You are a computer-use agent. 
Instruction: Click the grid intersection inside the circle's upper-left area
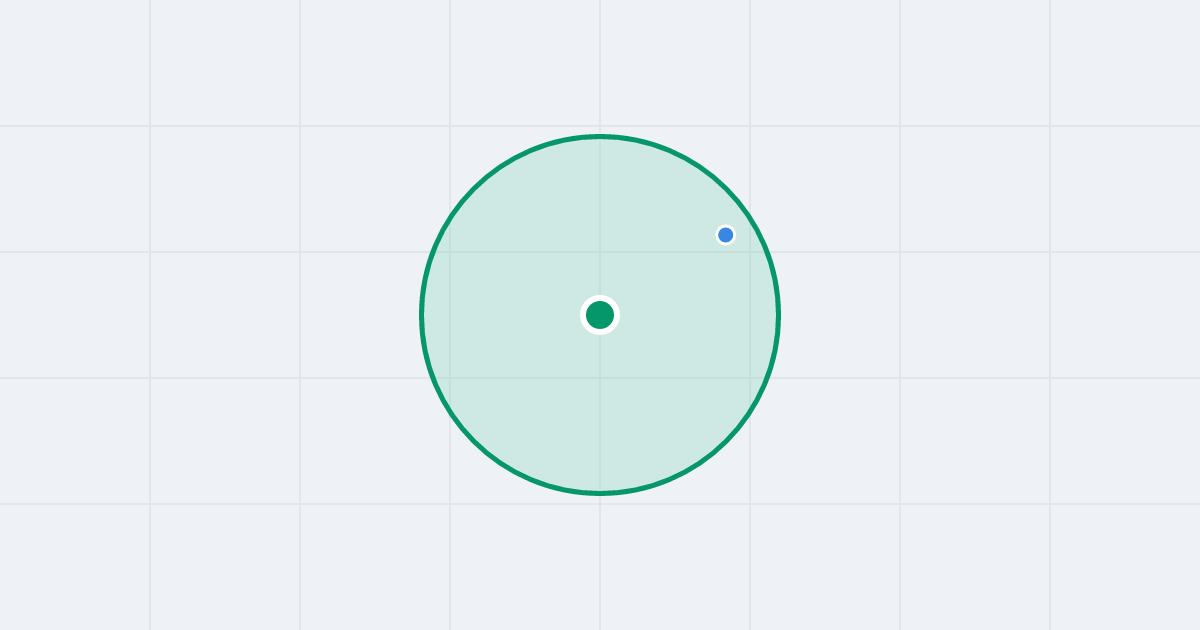click(x=450, y=252)
